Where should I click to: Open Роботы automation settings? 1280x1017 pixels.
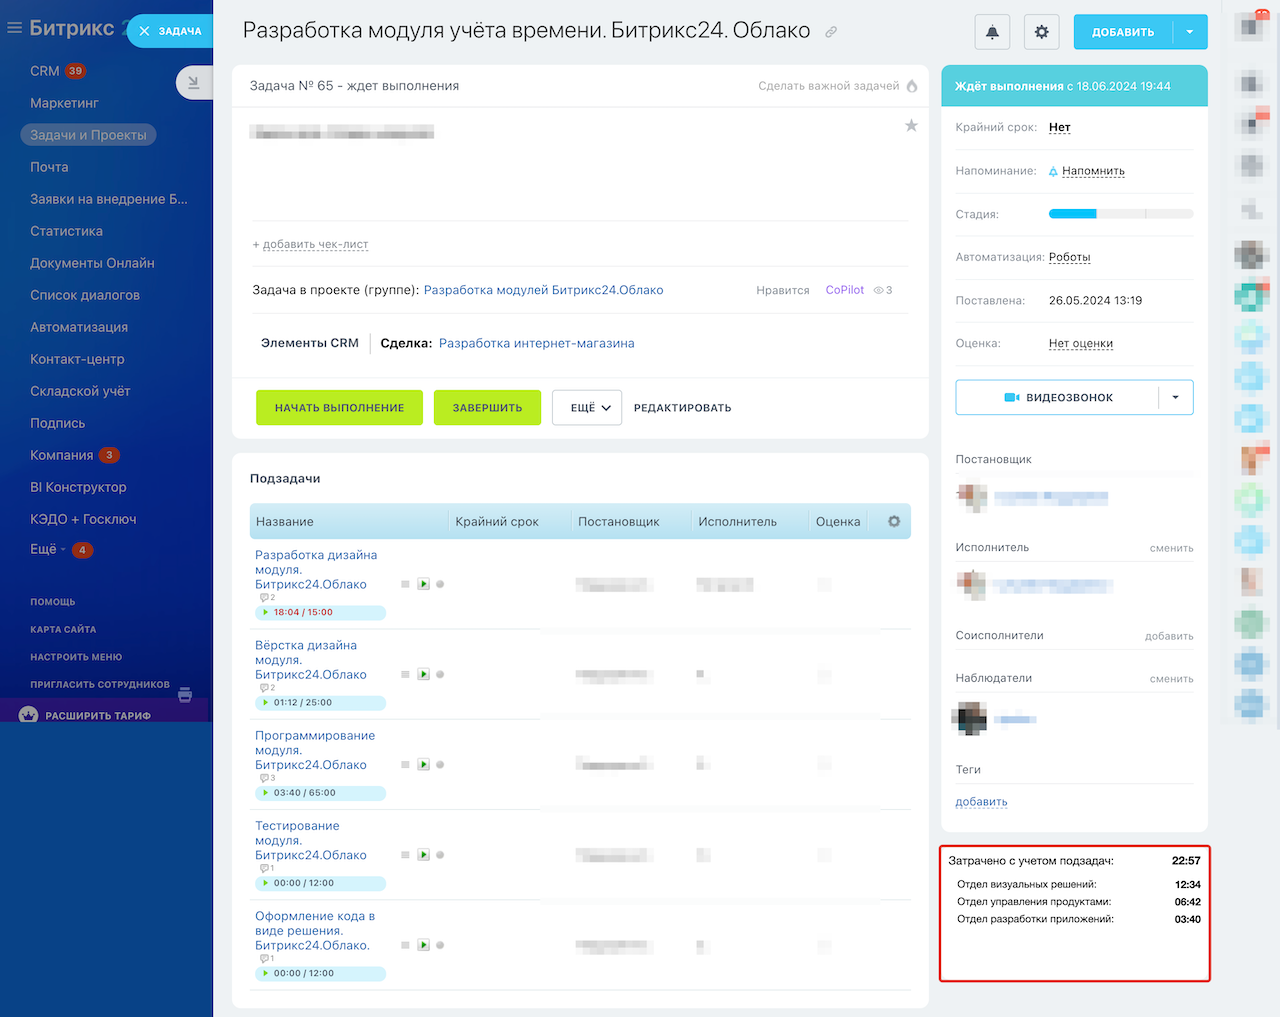(x=1070, y=257)
